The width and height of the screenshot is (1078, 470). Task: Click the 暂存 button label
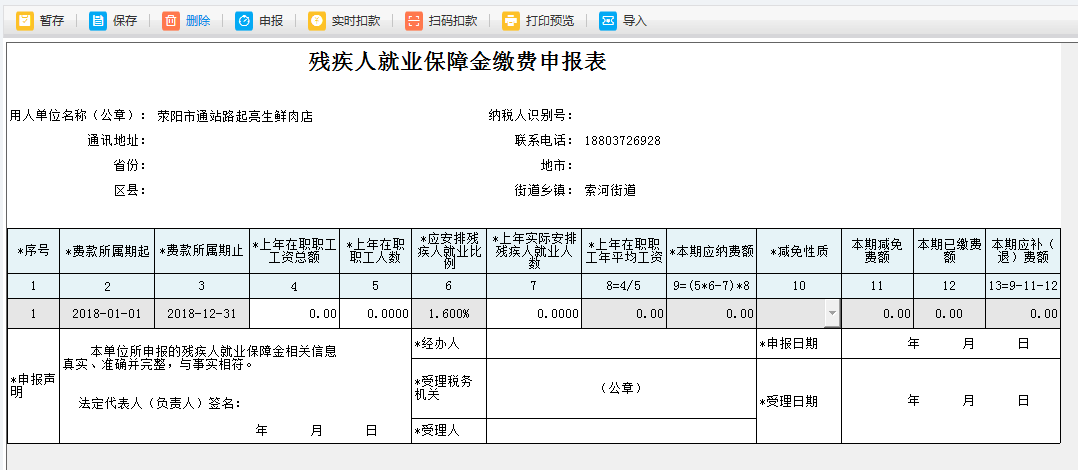pyautogui.click(x=52, y=21)
